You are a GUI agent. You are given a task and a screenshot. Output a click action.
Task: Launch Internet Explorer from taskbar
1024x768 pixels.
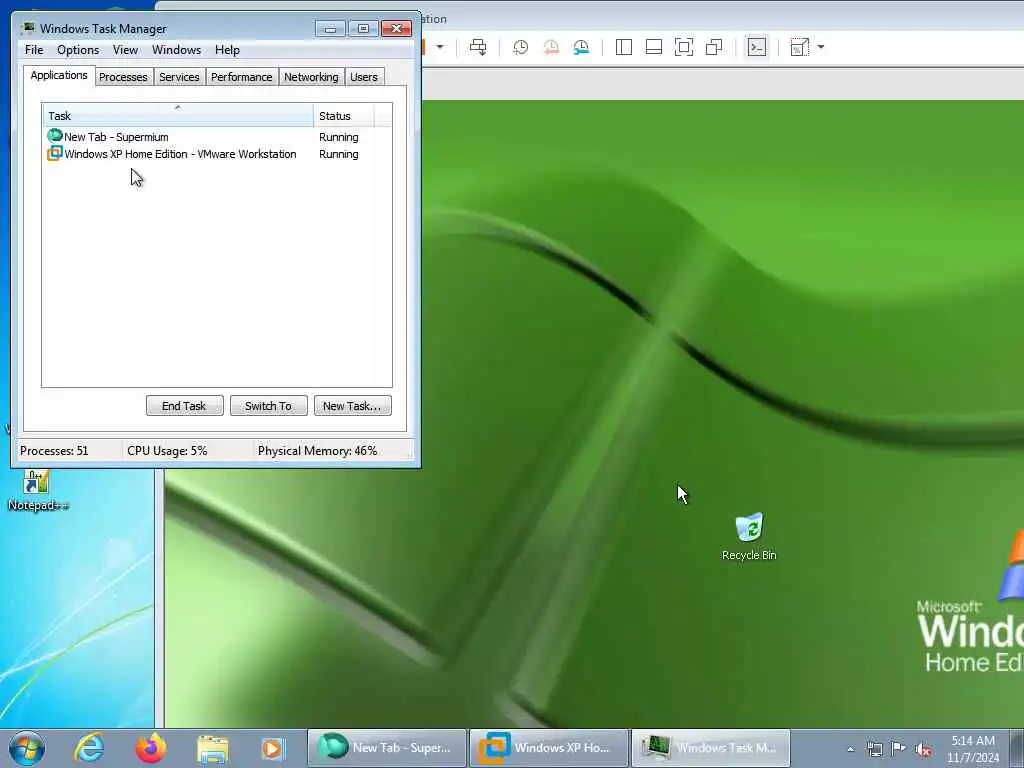tap(89, 748)
